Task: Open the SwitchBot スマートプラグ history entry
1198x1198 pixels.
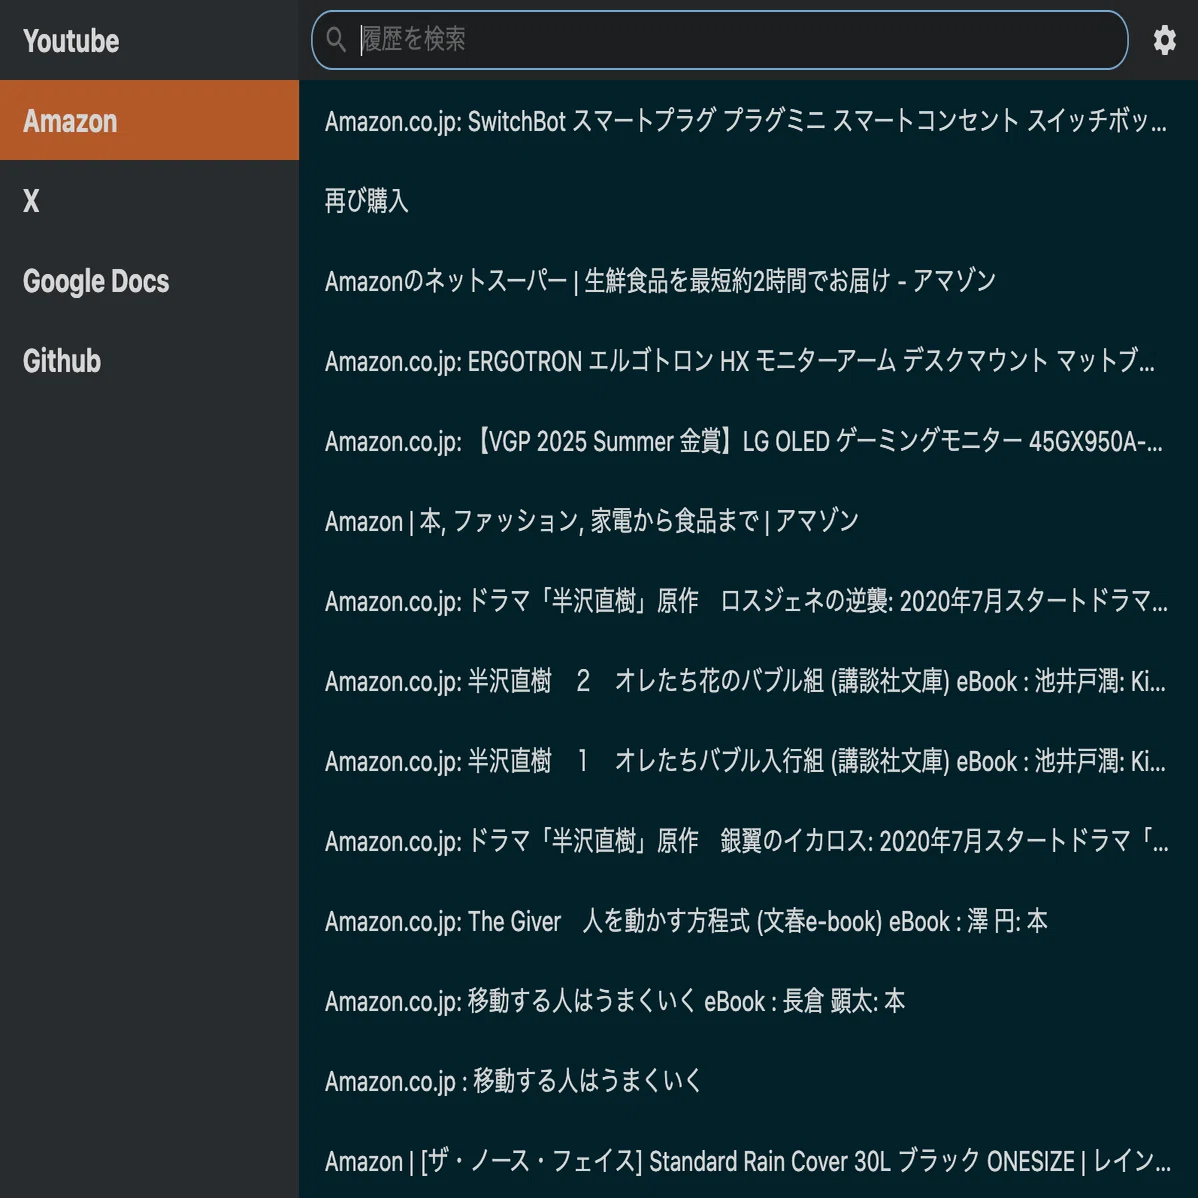Action: coord(748,121)
